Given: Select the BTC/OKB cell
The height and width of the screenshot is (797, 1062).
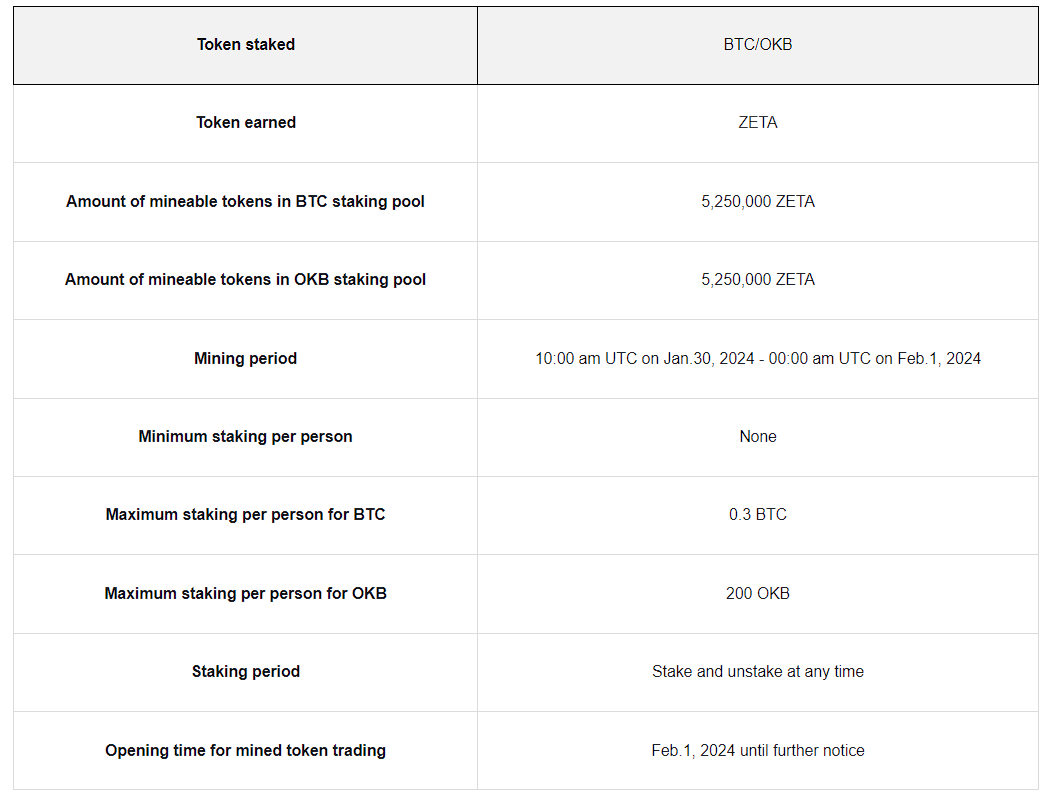Looking at the screenshot, I should pyautogui.click(x=757, y=44).
